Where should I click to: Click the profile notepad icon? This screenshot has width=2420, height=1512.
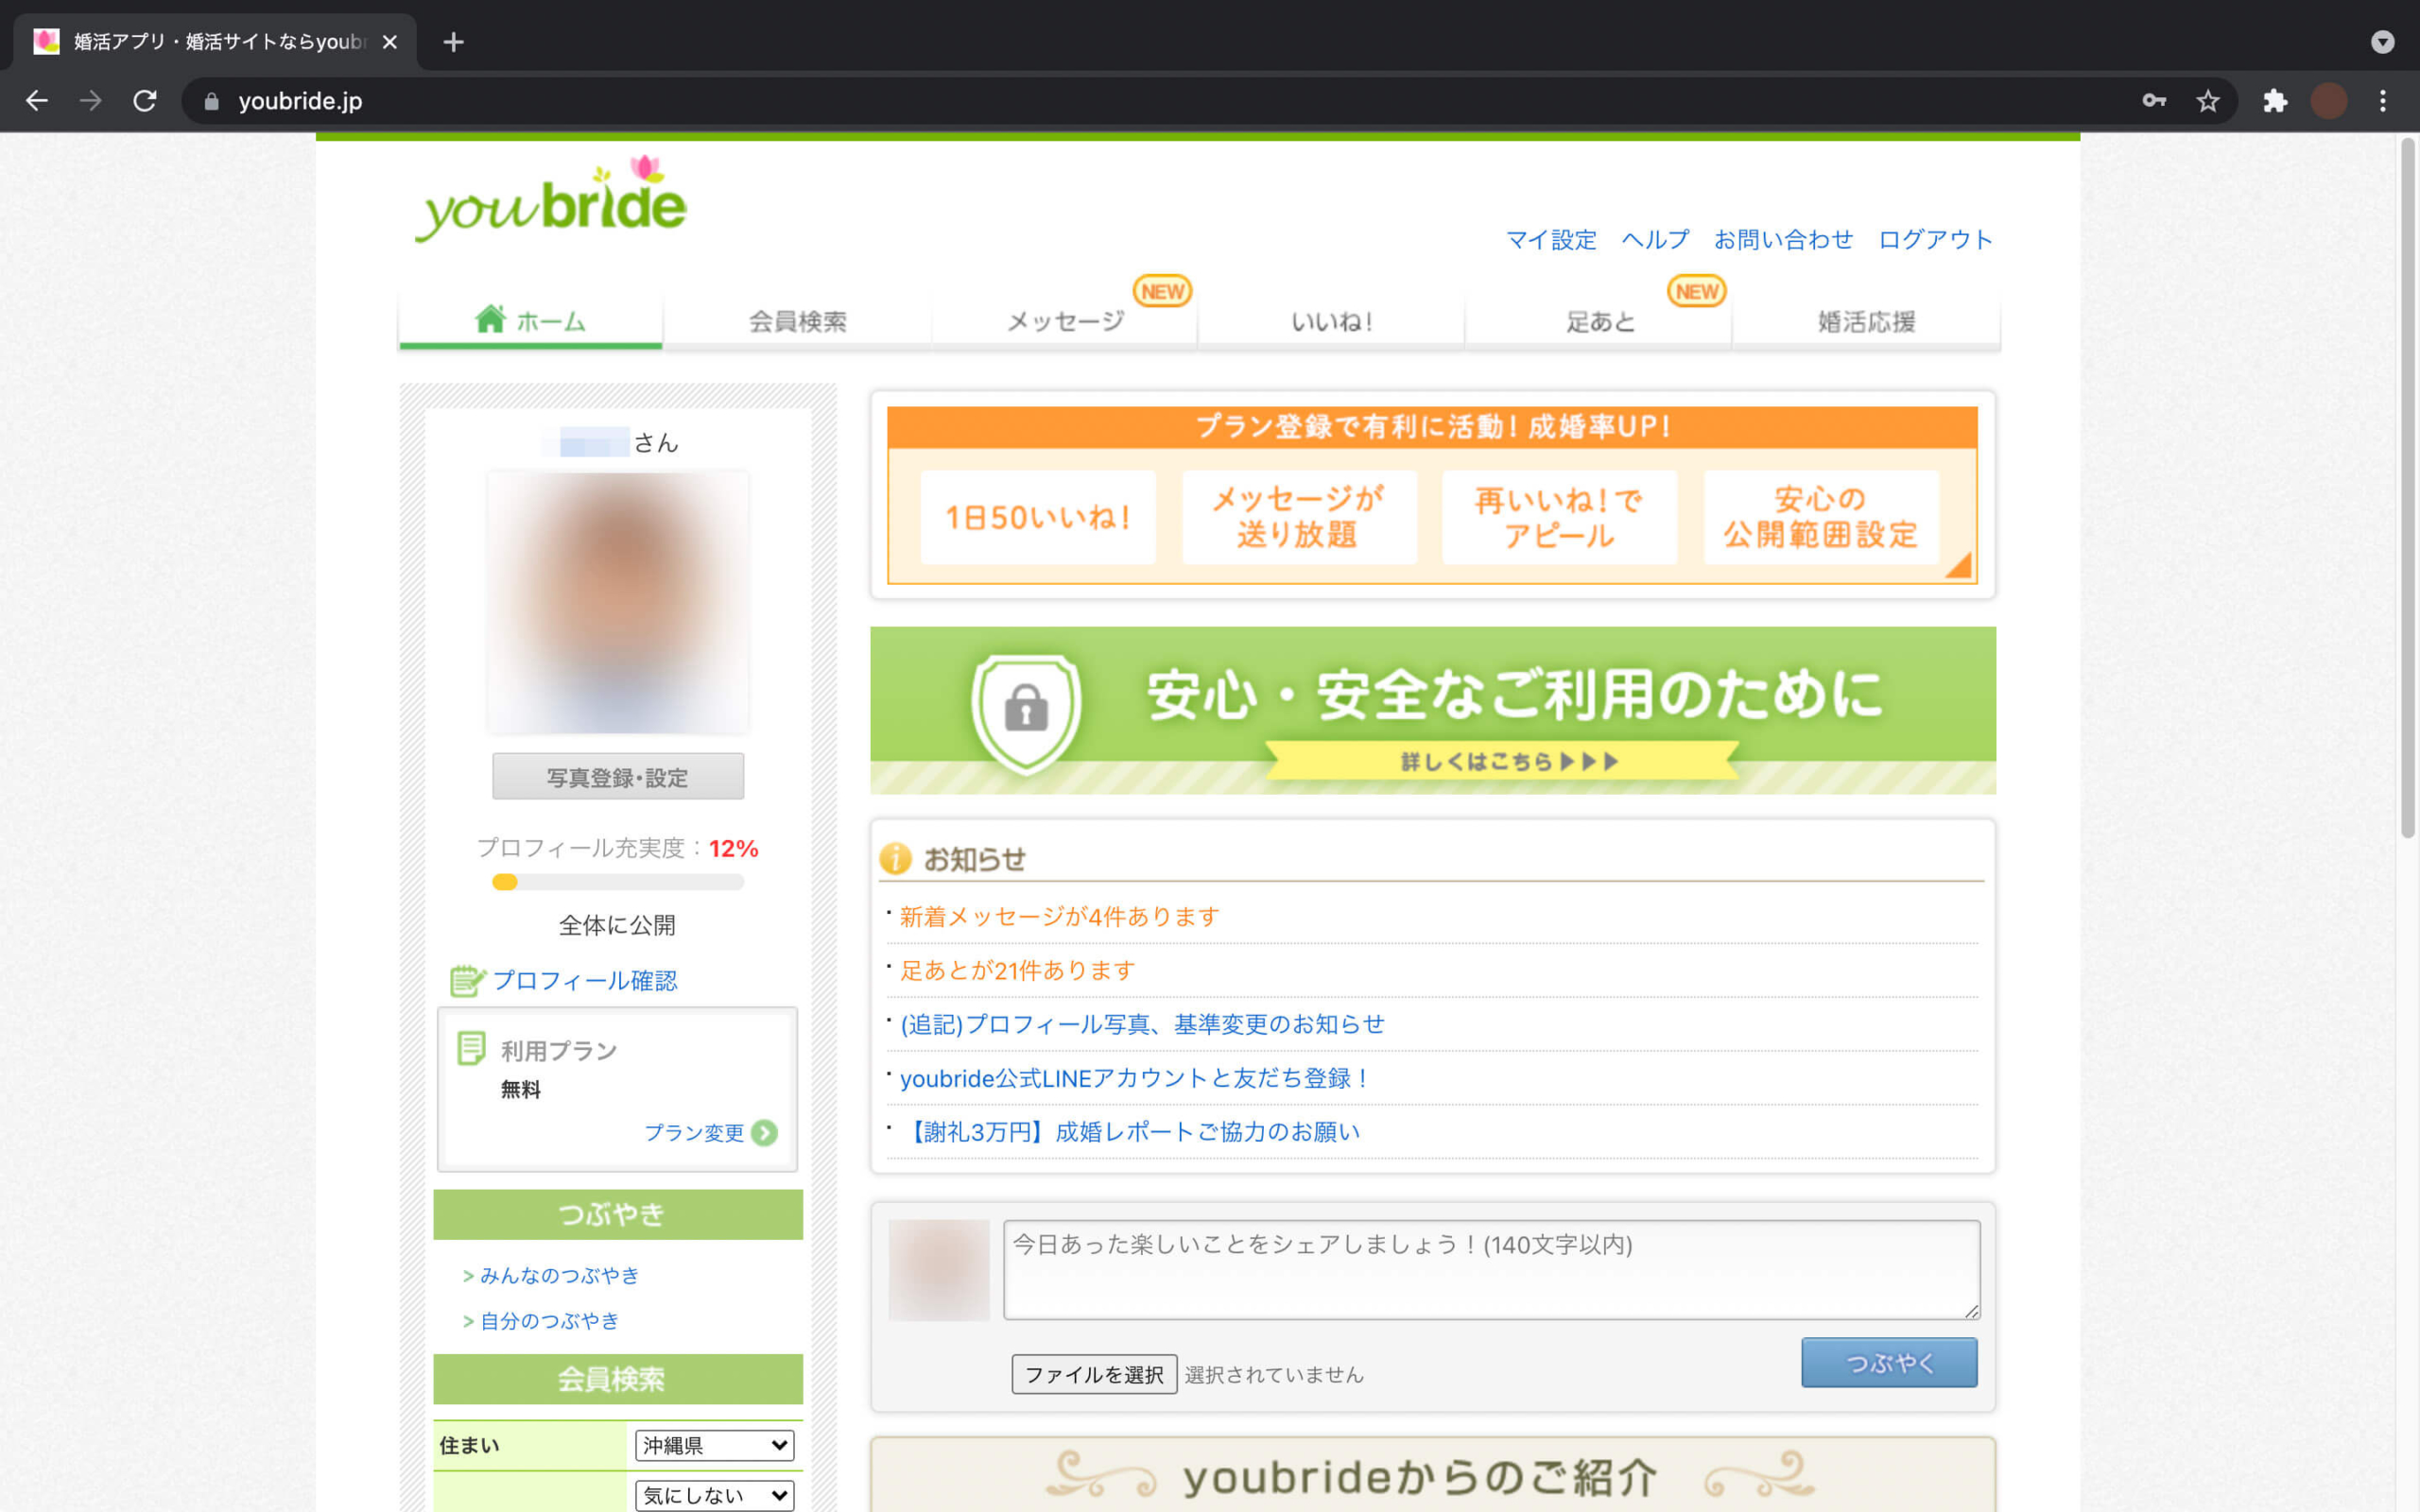(467, 980)
